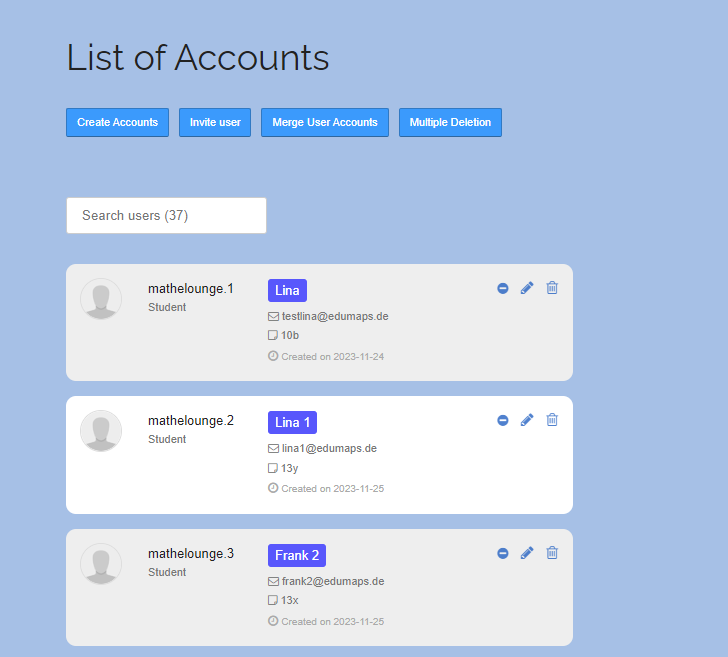Start Multiple Deletion mode

click(x=450, y=122)
